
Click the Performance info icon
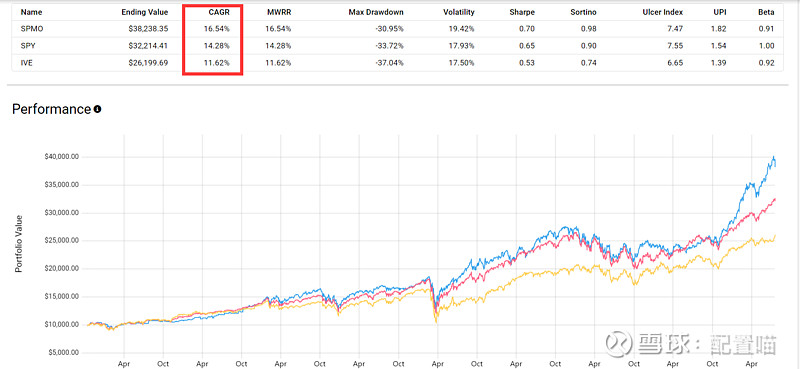(x=97, y=109)
